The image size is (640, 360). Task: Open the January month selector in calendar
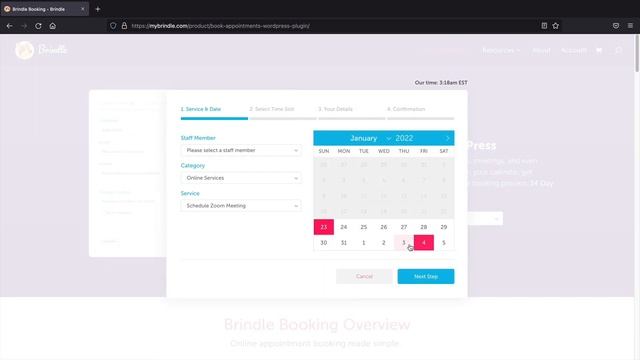click(x=370, y=138)
